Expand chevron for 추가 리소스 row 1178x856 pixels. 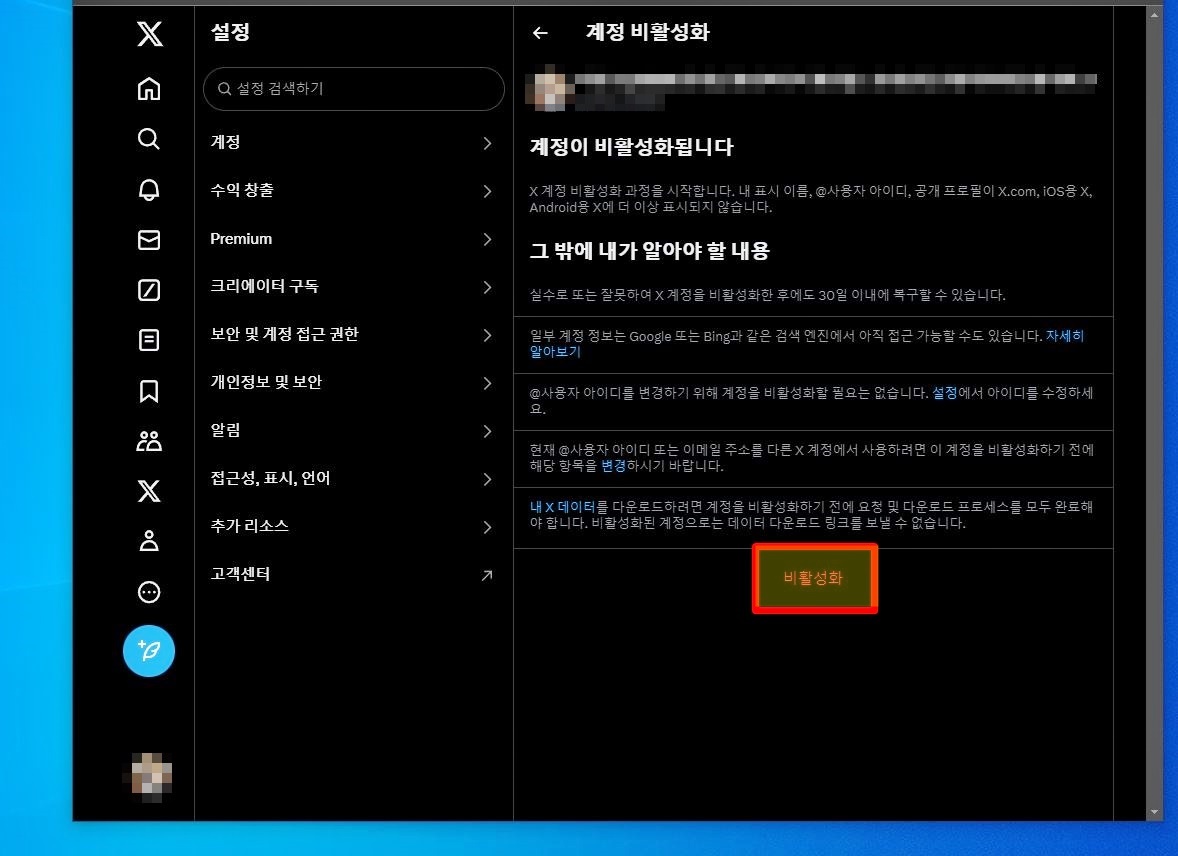(488, 528)
